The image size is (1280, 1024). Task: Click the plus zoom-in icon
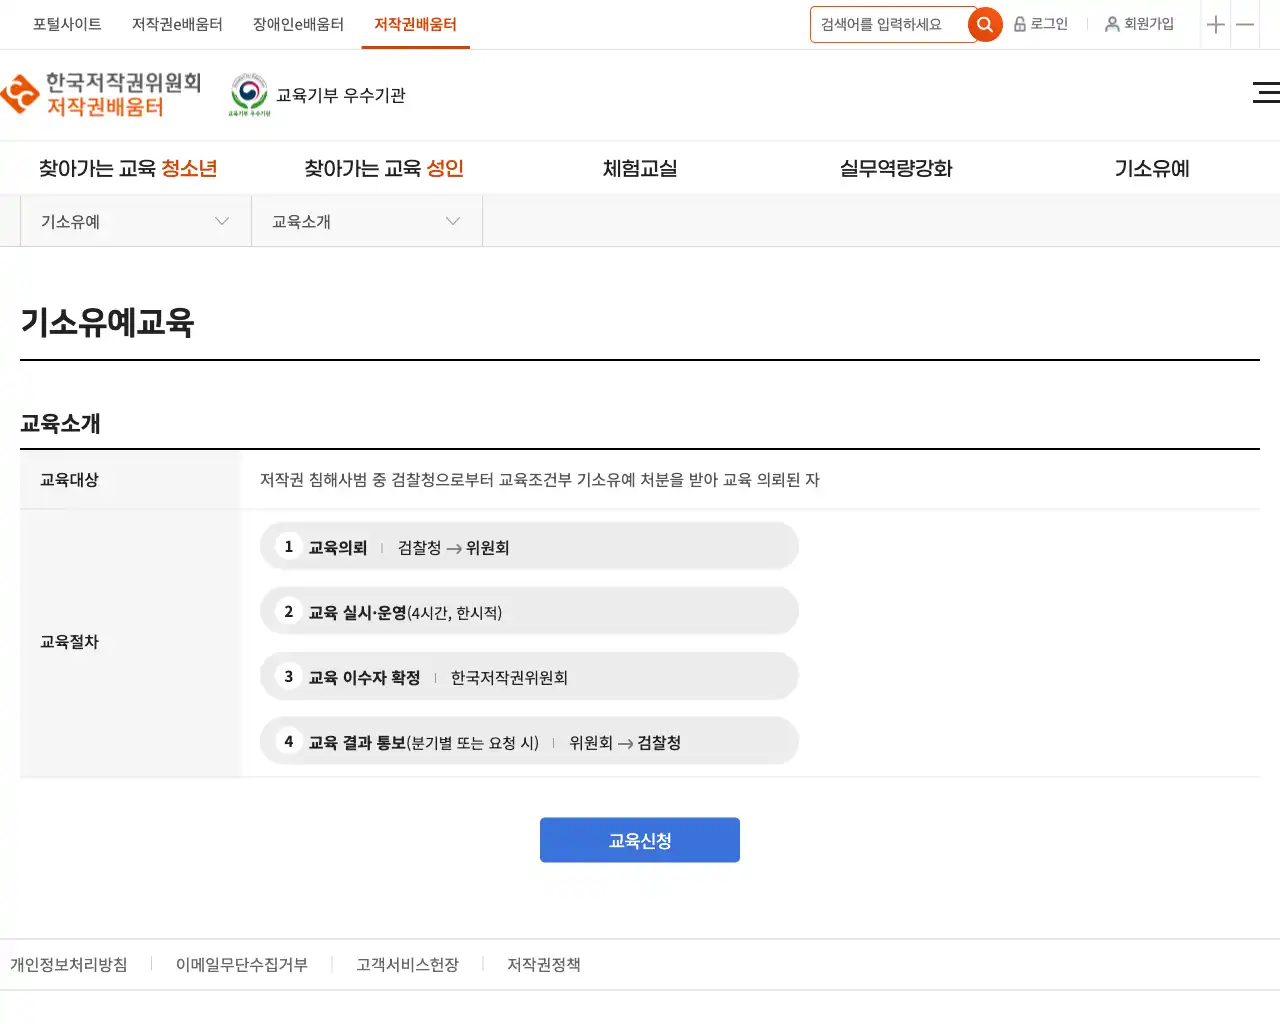click(x=1215, y=25)
